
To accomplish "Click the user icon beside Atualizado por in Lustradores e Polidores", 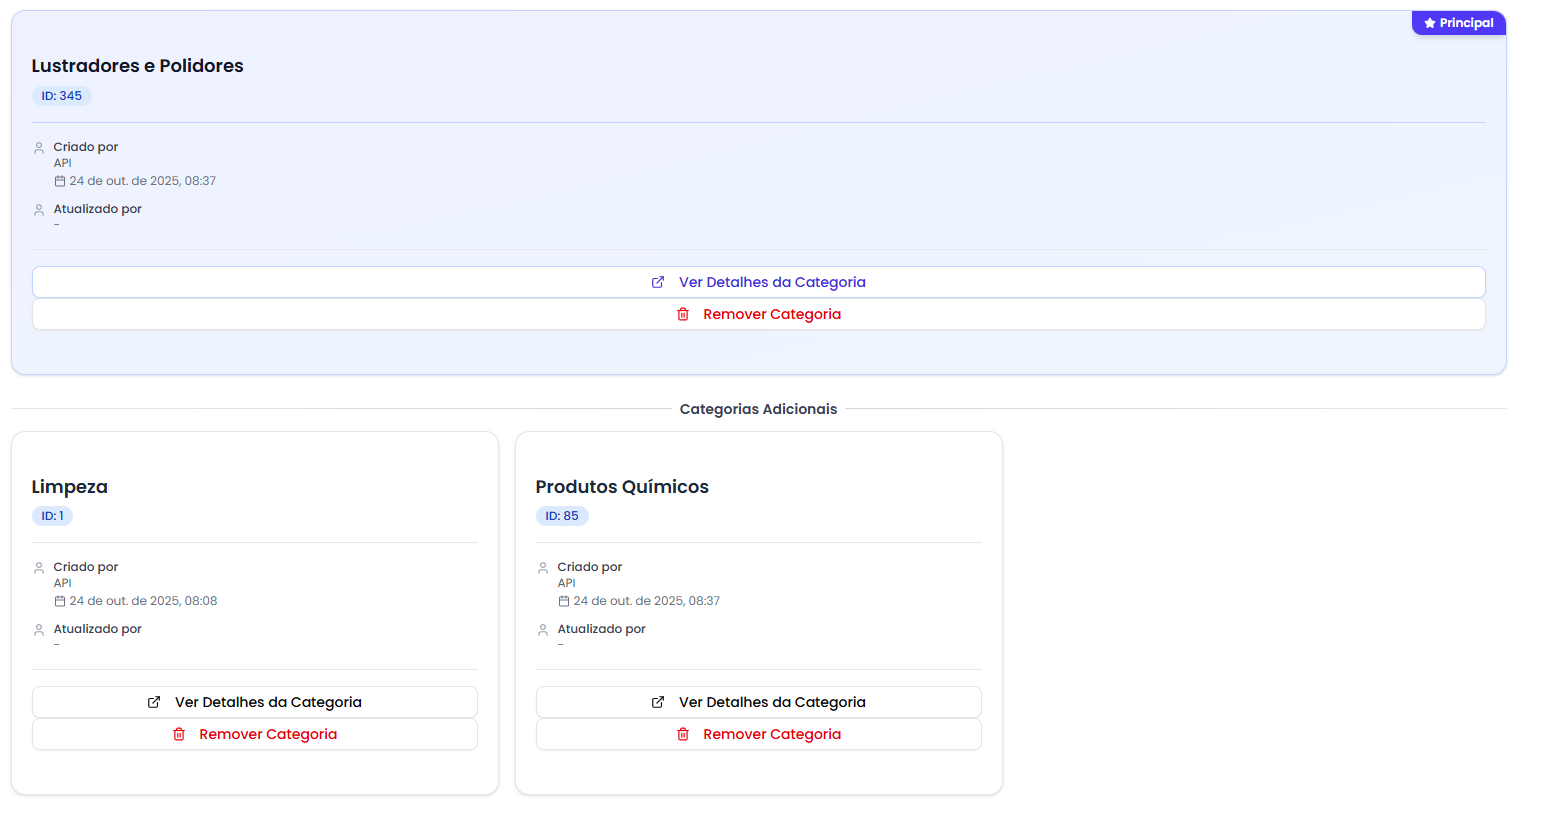I will [39, 210].
